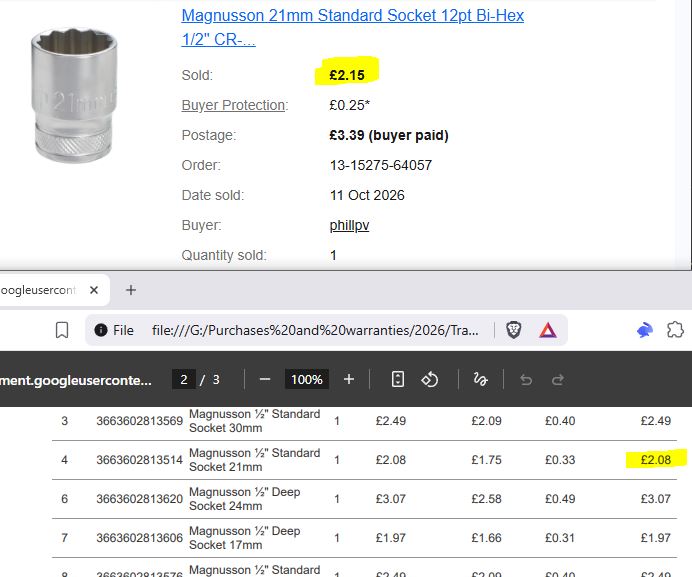Image resolution: width=692 pixels, height=577 pixels.
Task: Open Brave Shields lion icon
Action: click(513, 330)
